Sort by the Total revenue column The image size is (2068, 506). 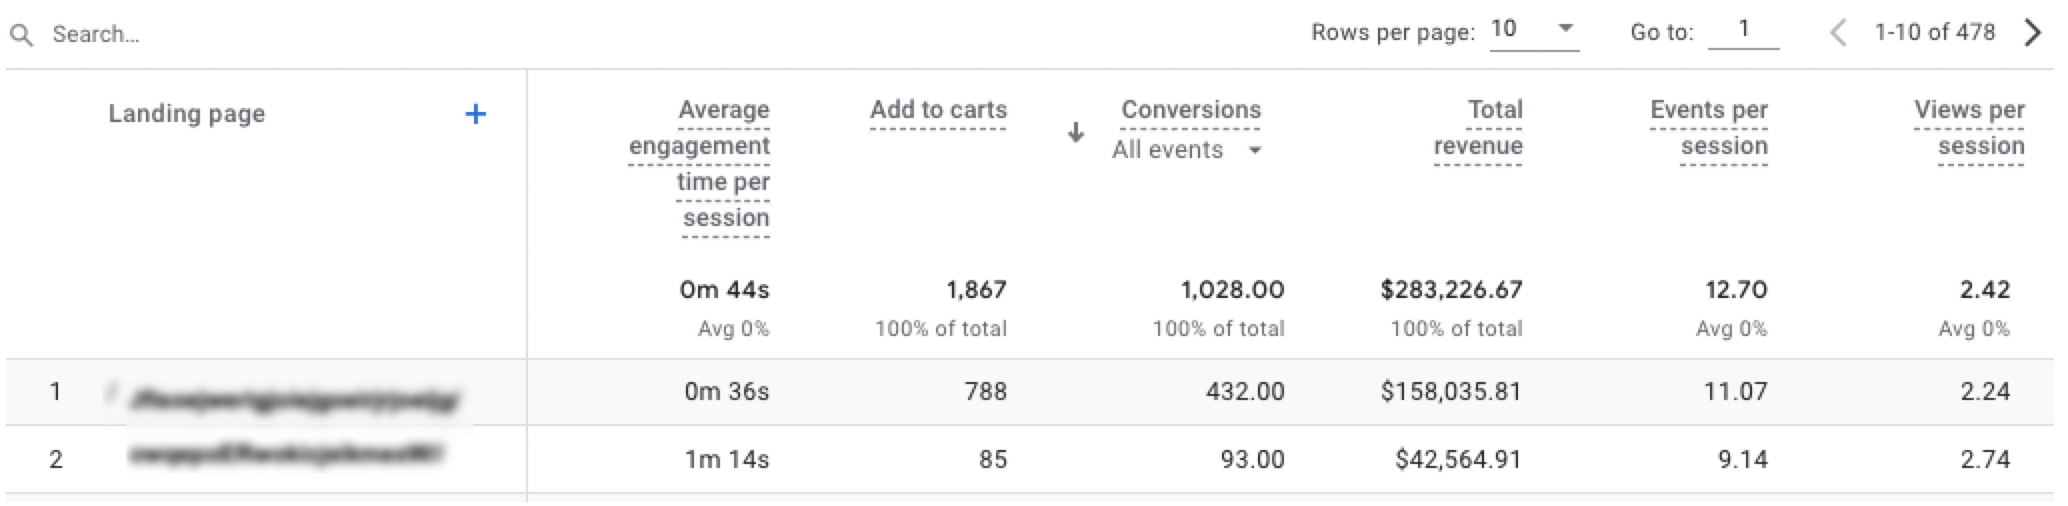1479,128
